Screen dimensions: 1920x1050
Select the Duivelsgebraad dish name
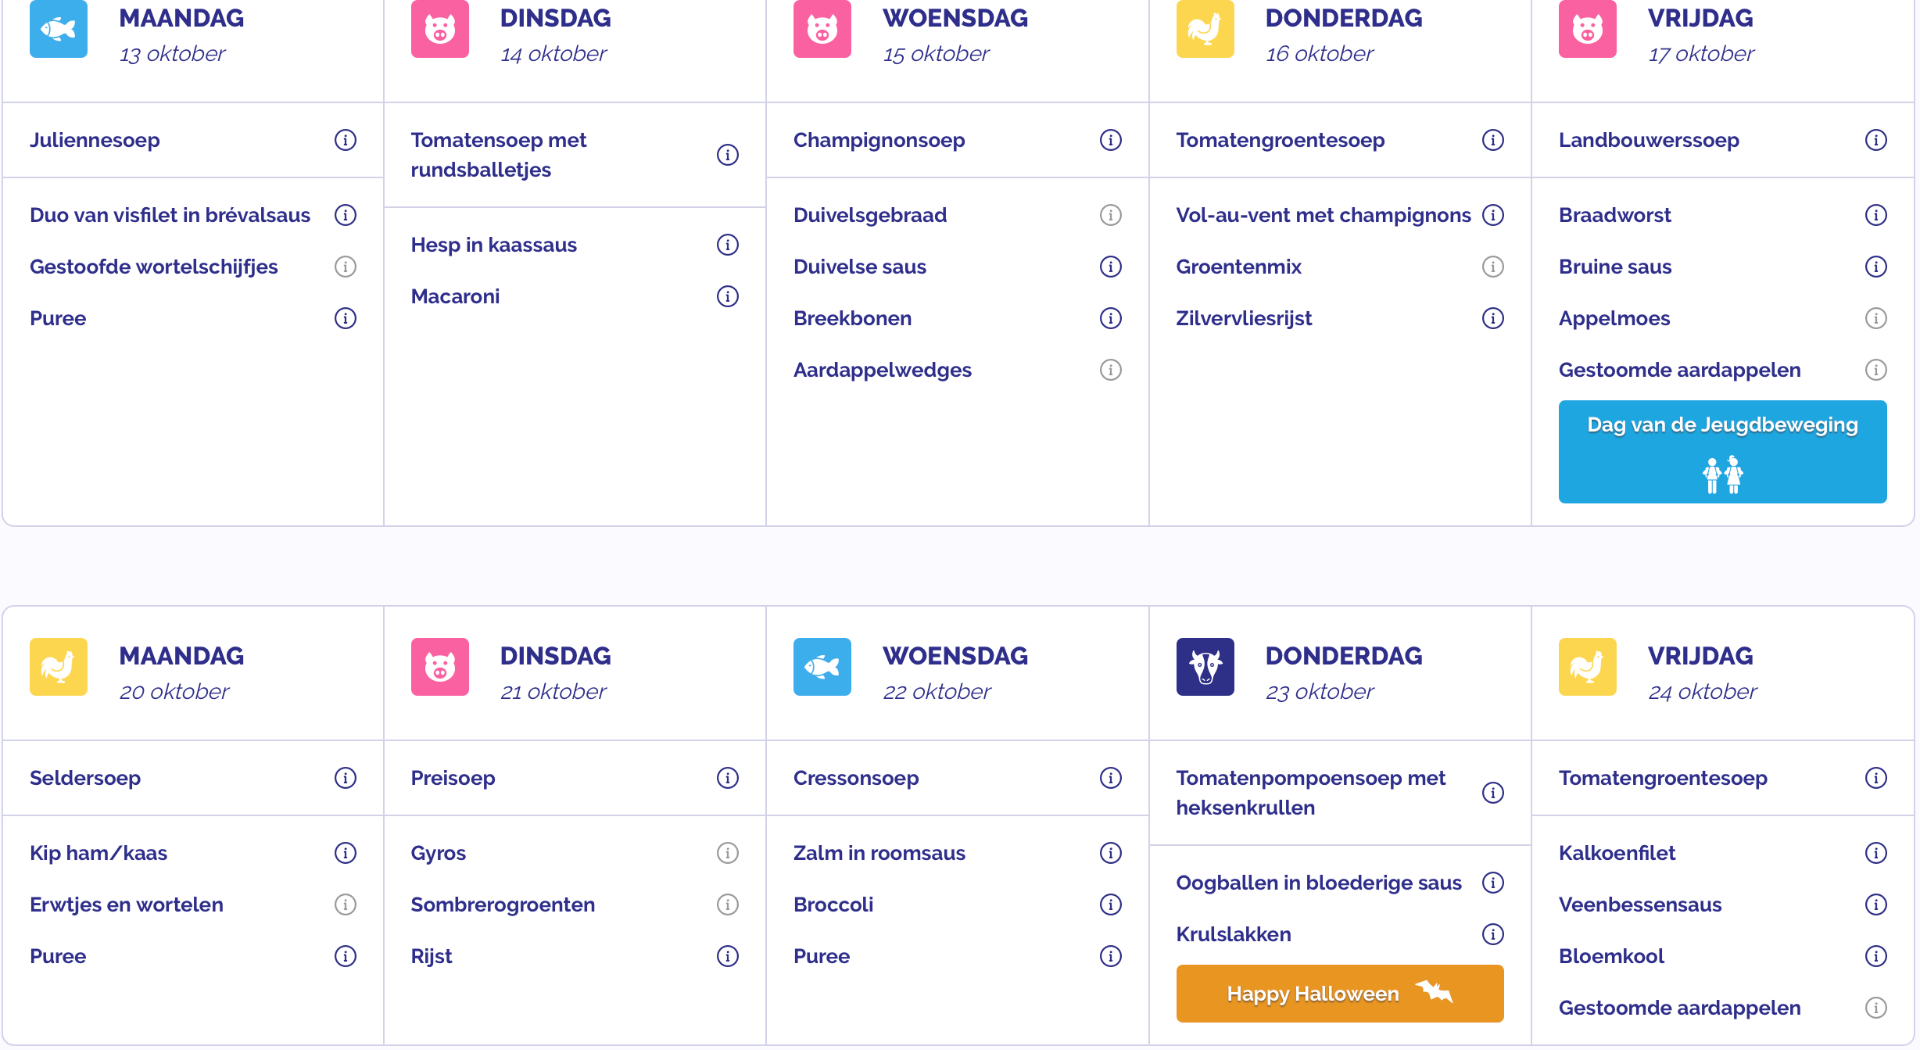click(x=870, y=215)
